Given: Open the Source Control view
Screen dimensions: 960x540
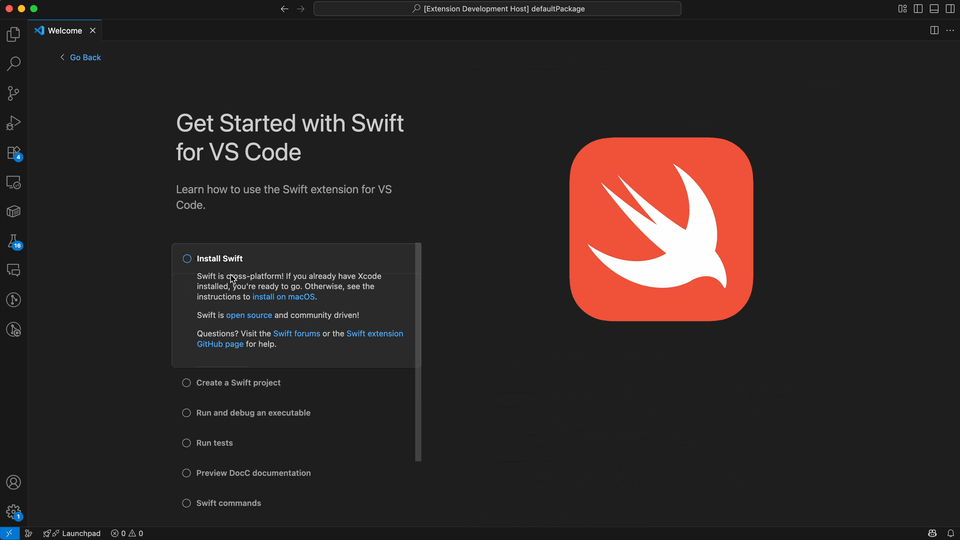Looking at the screenshot, I should (x=13, y=93).
